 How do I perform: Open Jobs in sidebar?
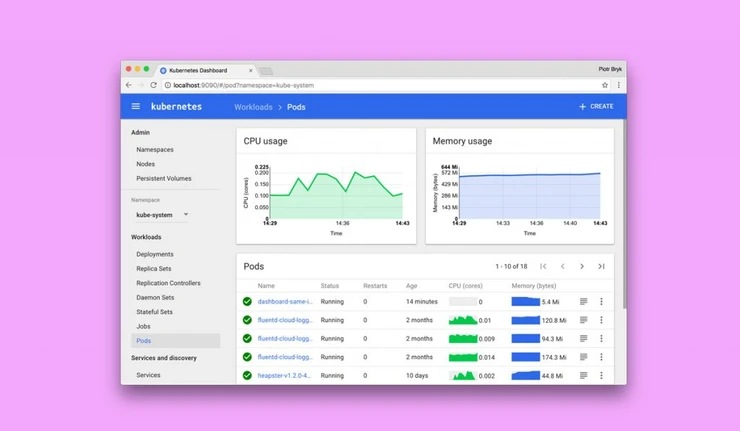[143, 326]
